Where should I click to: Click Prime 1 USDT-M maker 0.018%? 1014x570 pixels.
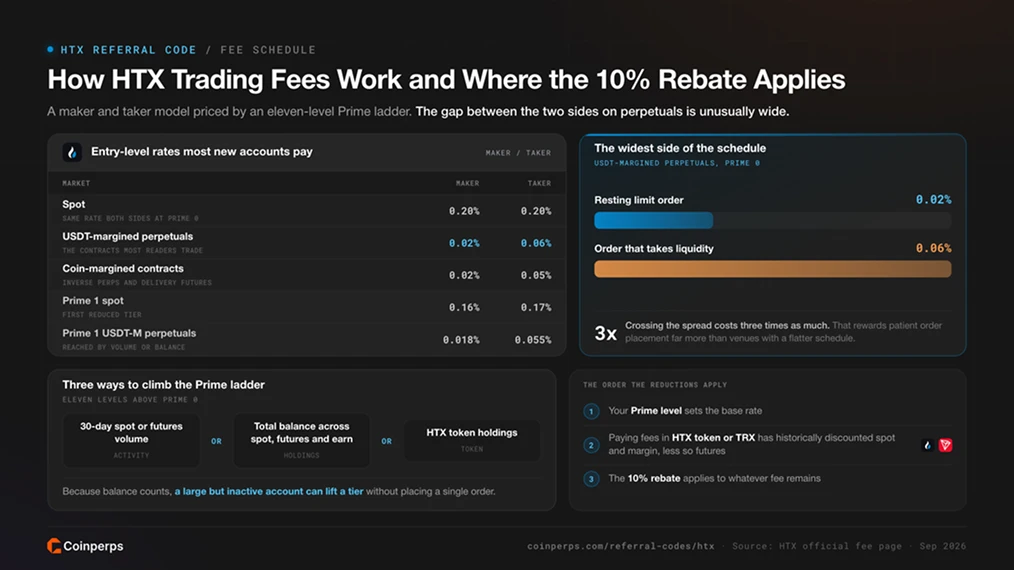[461, 340]
